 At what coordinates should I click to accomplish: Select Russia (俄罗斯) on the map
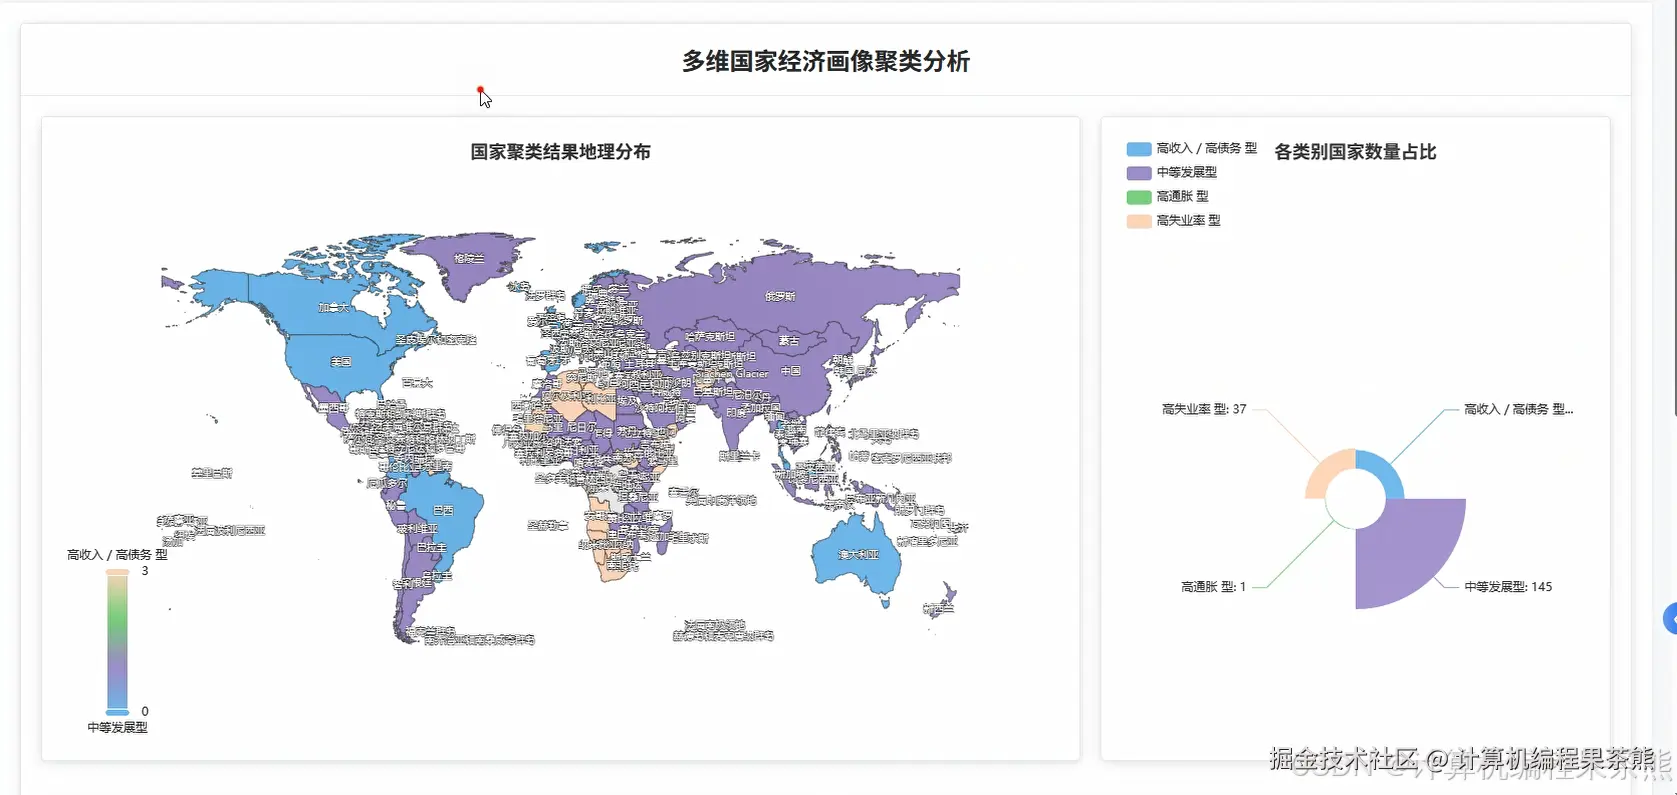click(780, 297)
